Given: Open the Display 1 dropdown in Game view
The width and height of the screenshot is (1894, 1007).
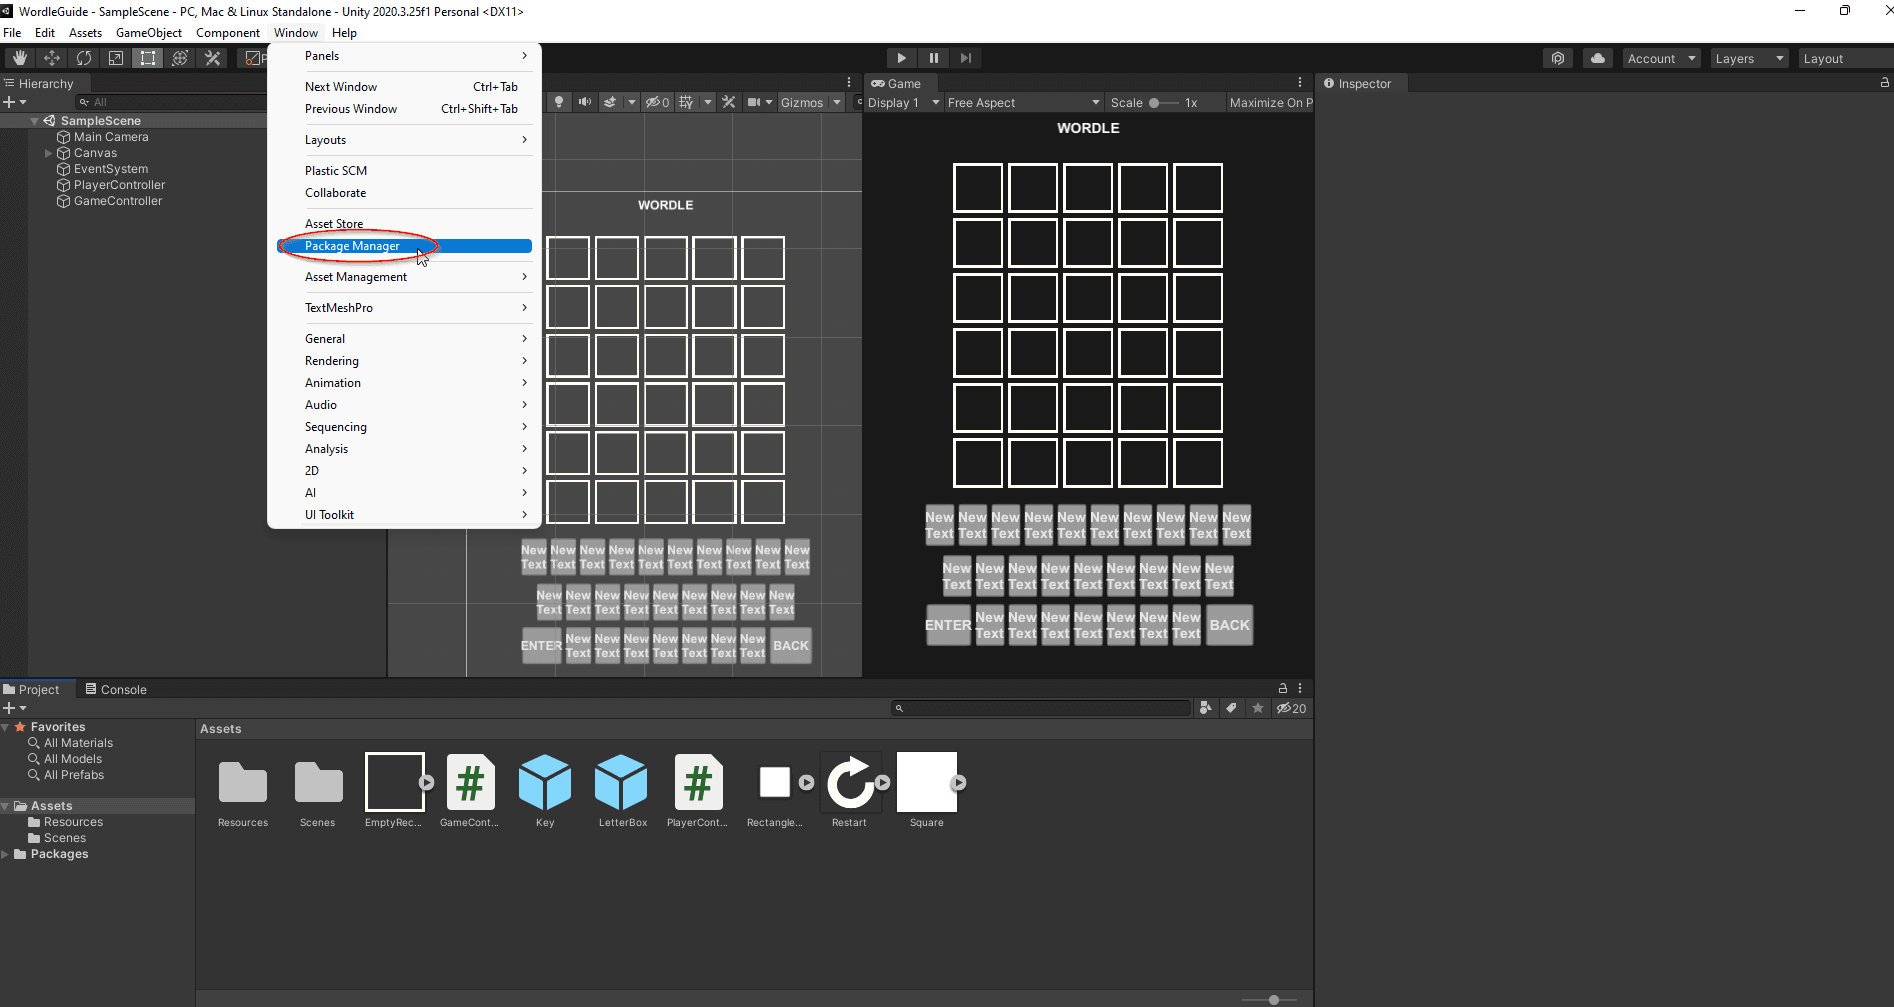Looking at the screenshot, I should point(904,102).
